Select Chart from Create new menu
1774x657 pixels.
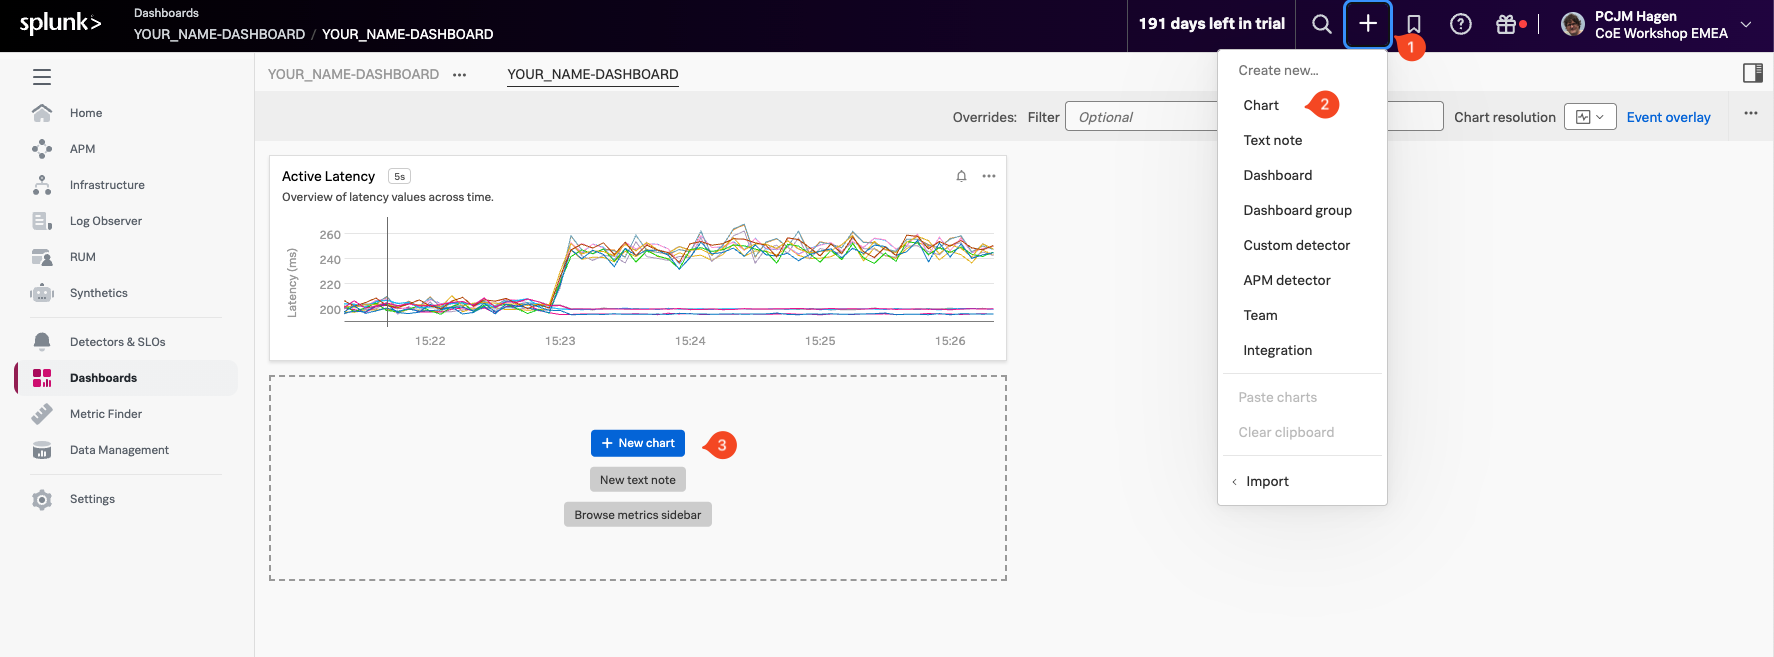[1261, 105]
